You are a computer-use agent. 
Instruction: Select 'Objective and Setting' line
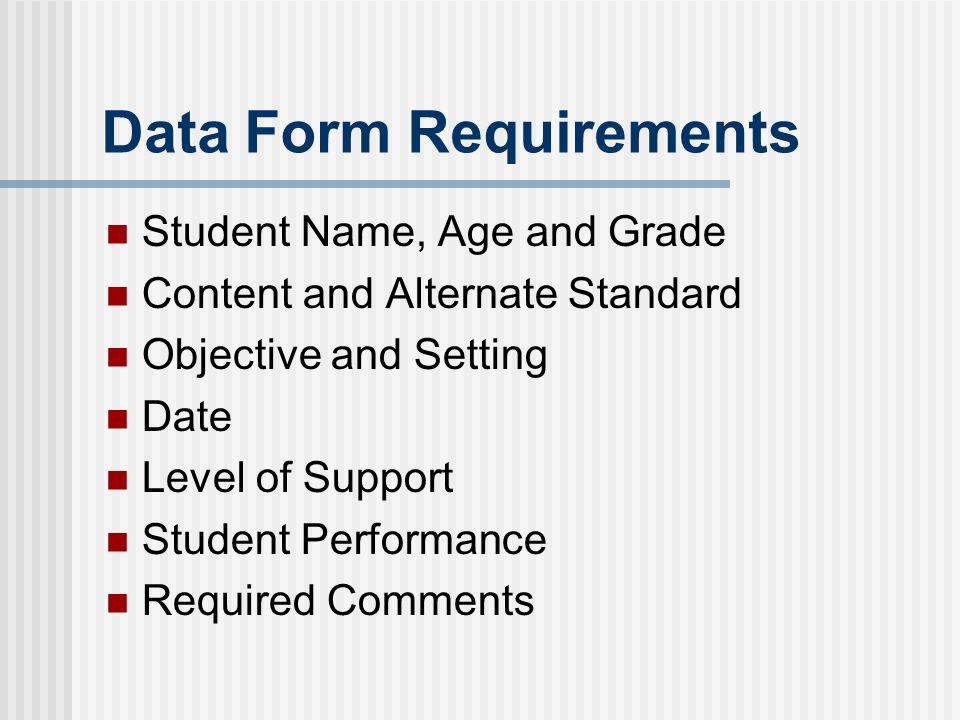pos(345,356)
